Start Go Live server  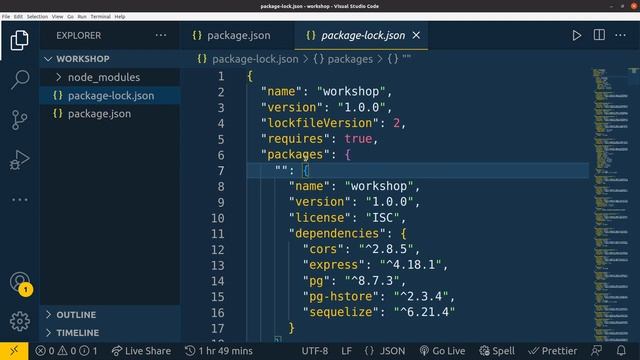[442, 351]
